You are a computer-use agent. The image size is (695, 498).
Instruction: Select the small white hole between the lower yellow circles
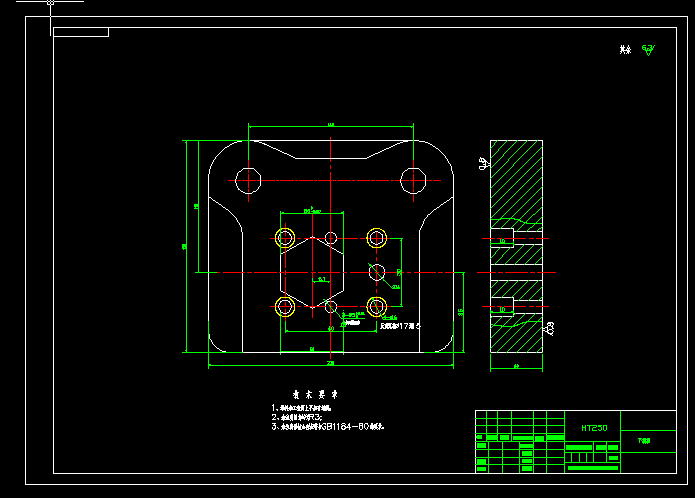pos(331,307)
